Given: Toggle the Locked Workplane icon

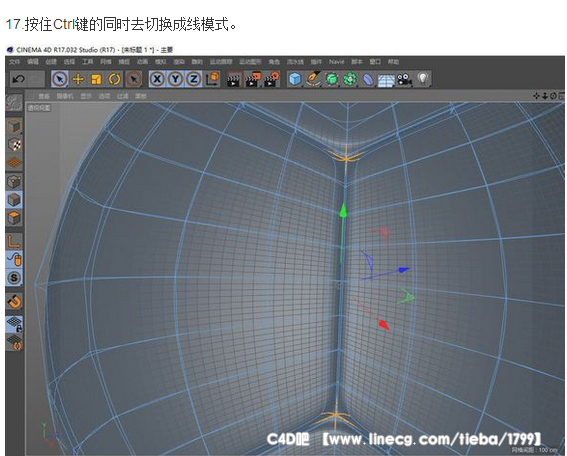Looking at the screenshot, I should click(x=14, y=324).
